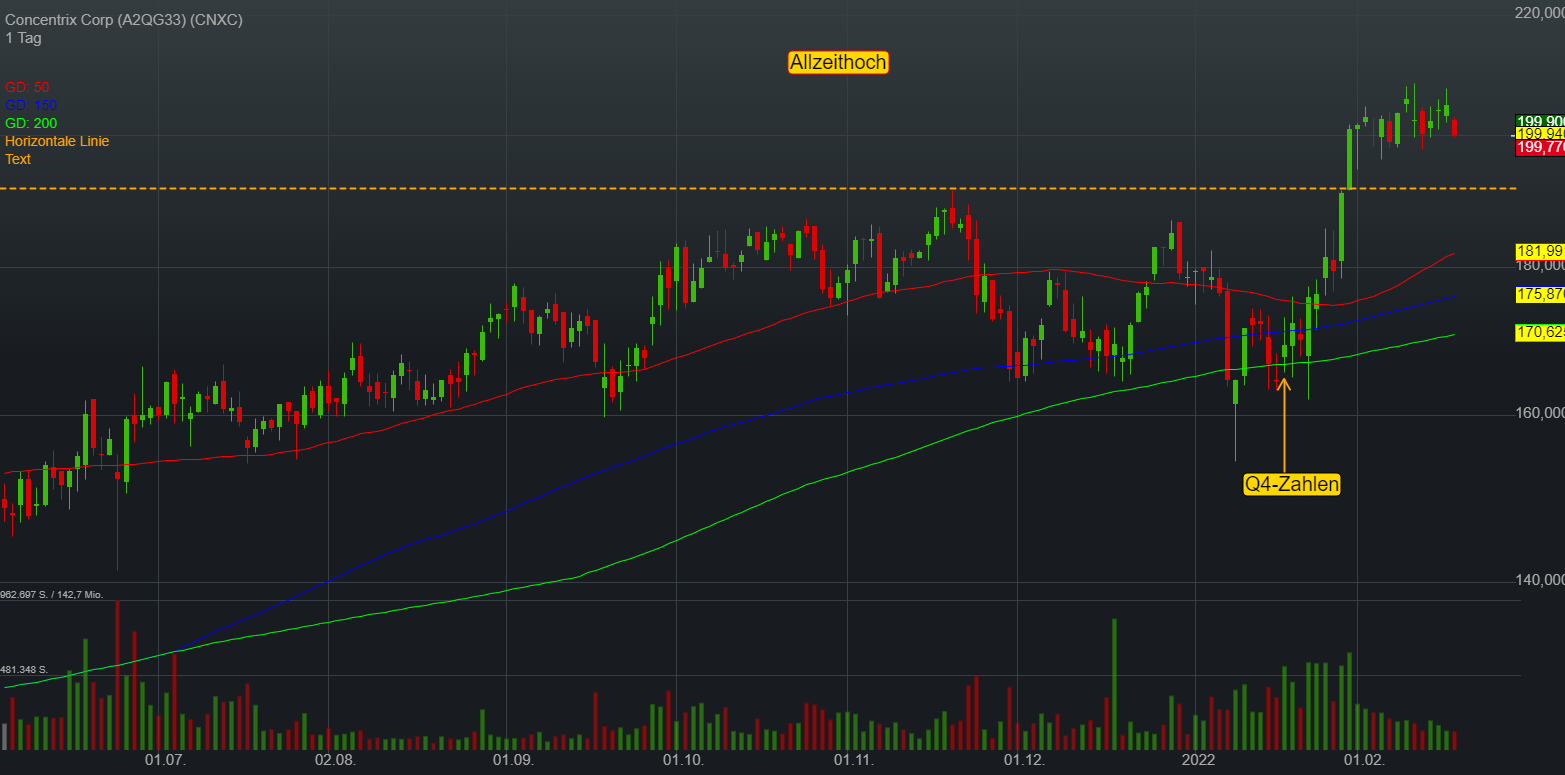1565x775 pixels.
Task: Click the 01.07. date axis label
Action: (165, 761)
